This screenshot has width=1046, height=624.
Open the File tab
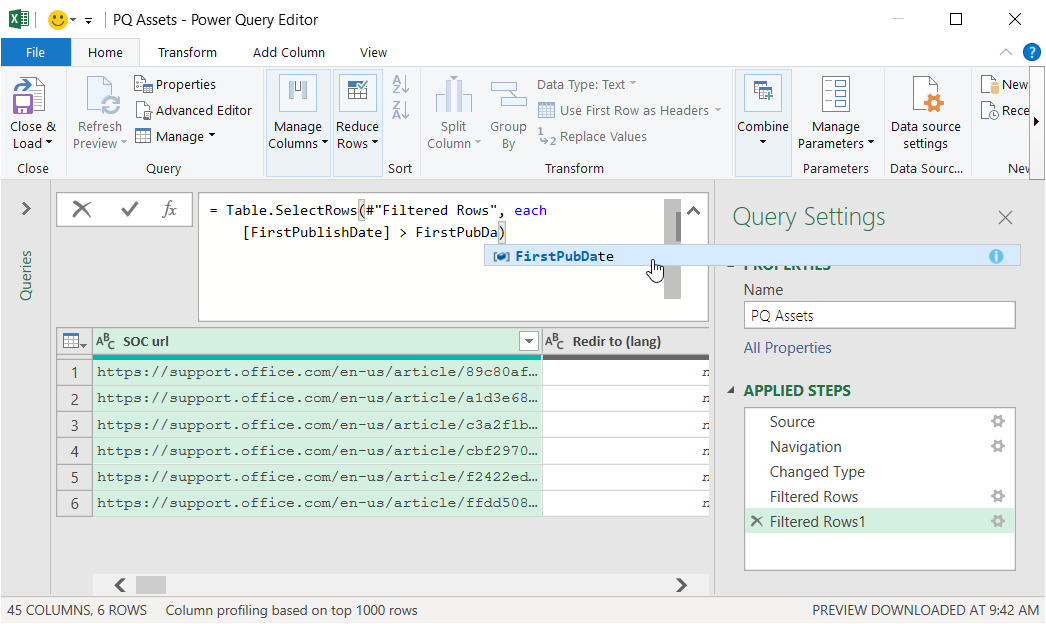[x=35, y=52]
